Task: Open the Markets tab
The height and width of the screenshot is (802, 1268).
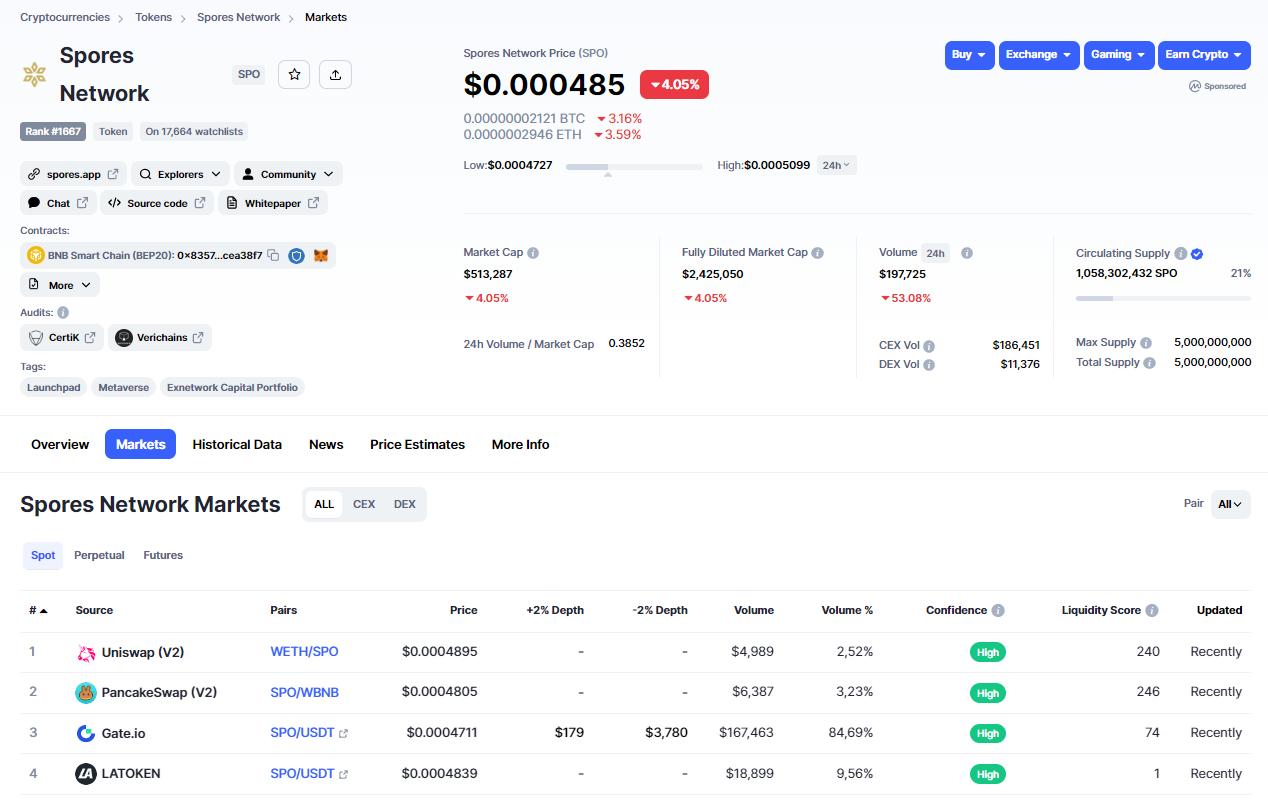Action: (x=141, y=445)
